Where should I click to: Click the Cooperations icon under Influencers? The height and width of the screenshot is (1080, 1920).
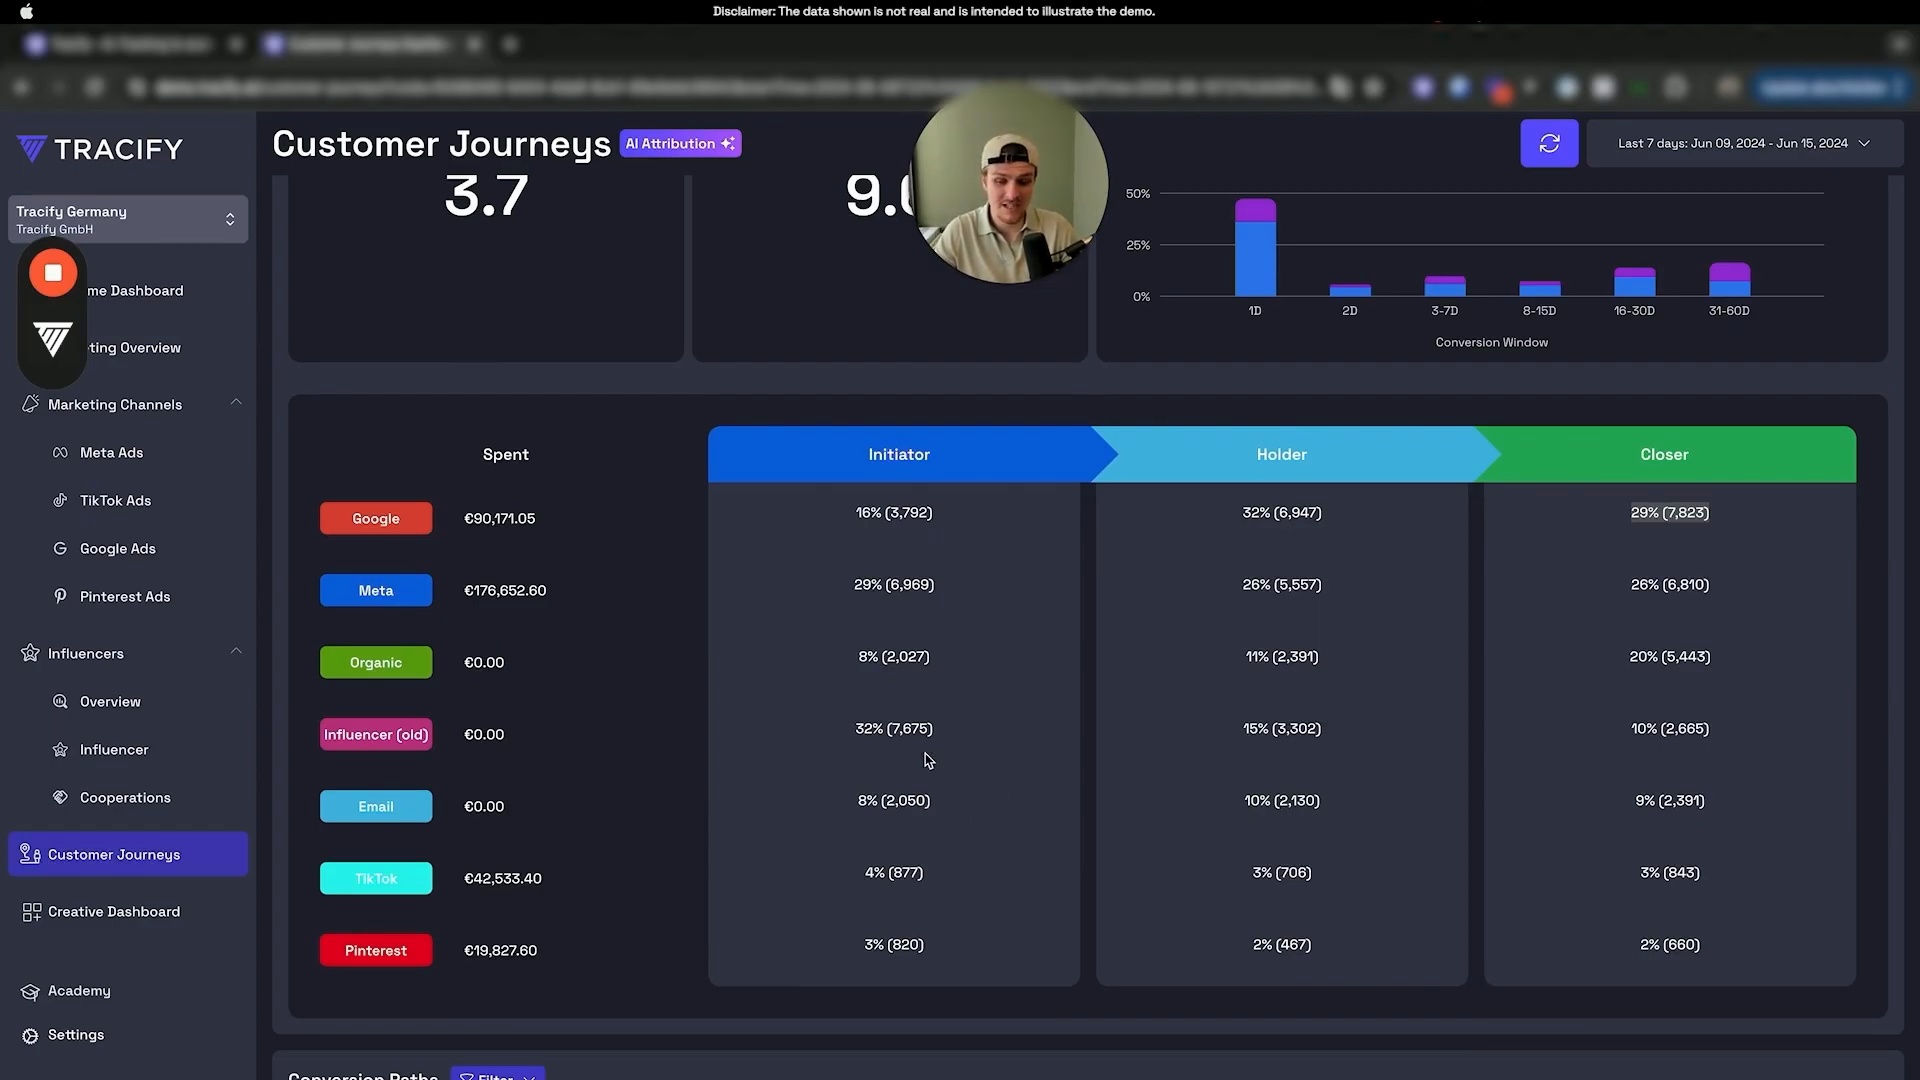click(x=62, y=797)
